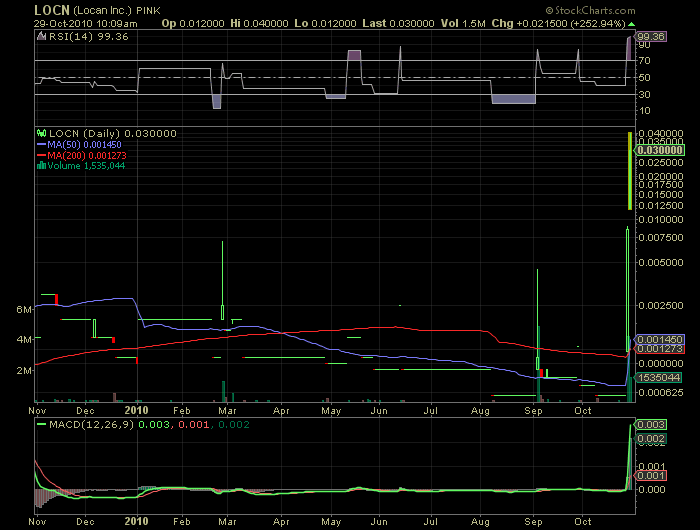Click the tall green candle at far right

pyautogui.click(x=629, y=170)
